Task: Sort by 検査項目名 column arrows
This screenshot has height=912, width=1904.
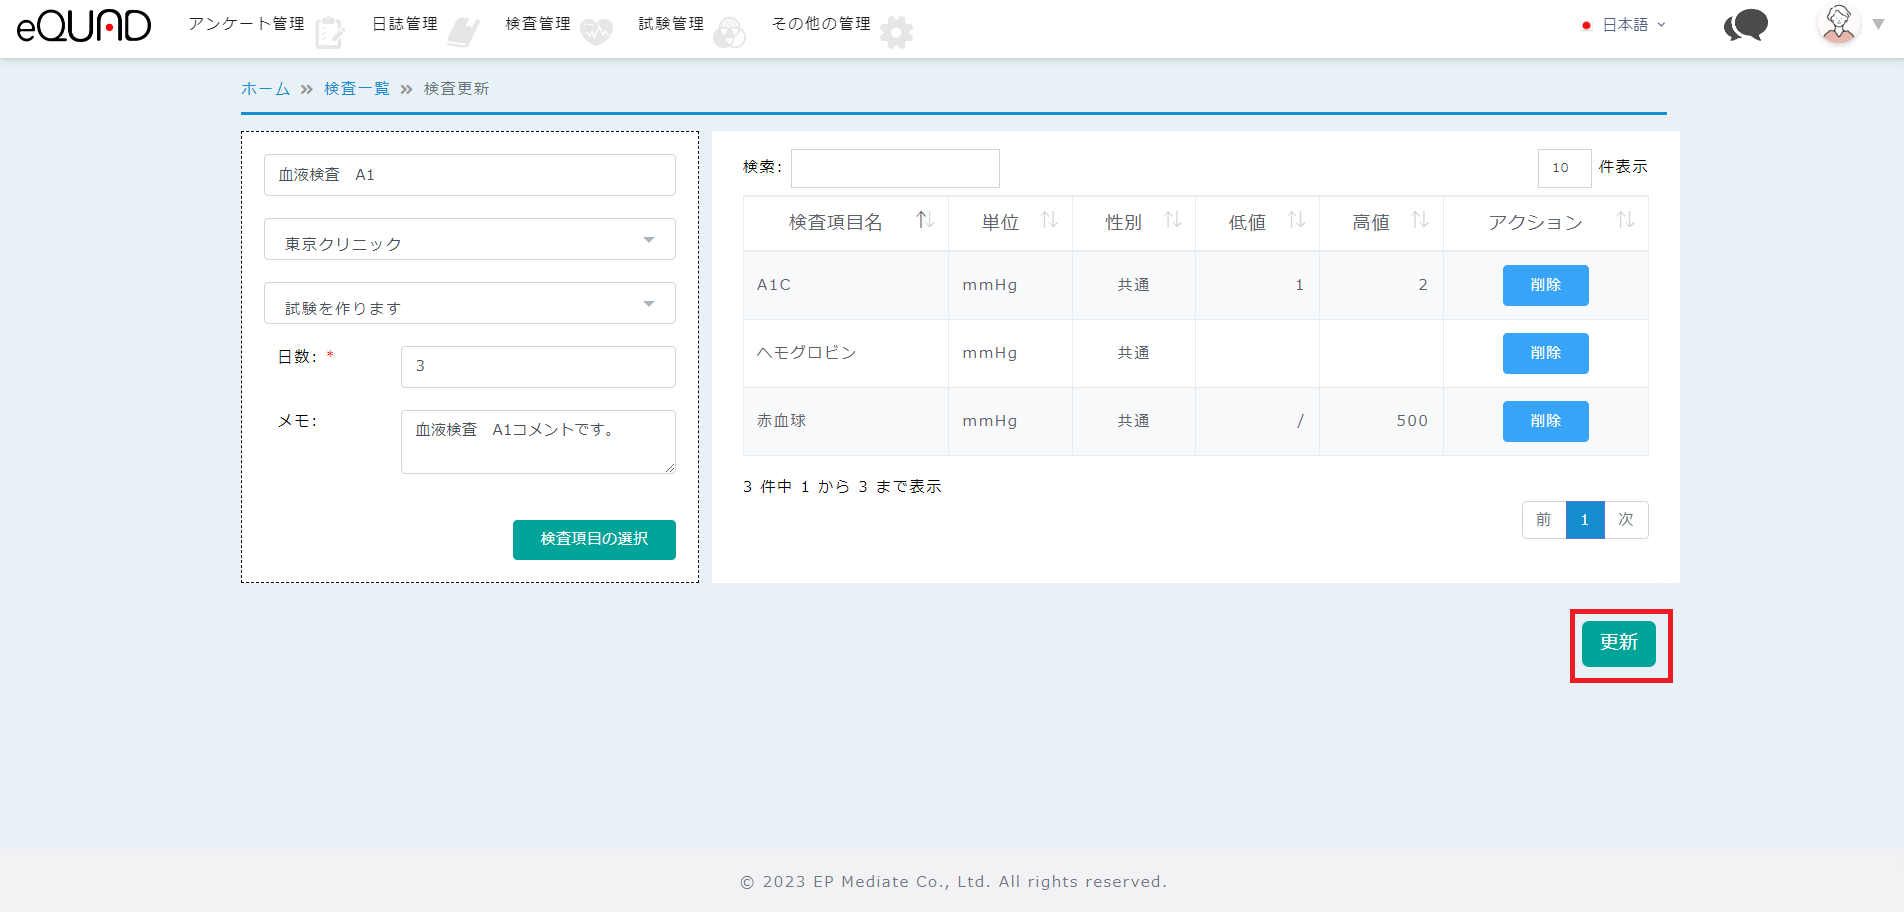Action: coord(925,220)
